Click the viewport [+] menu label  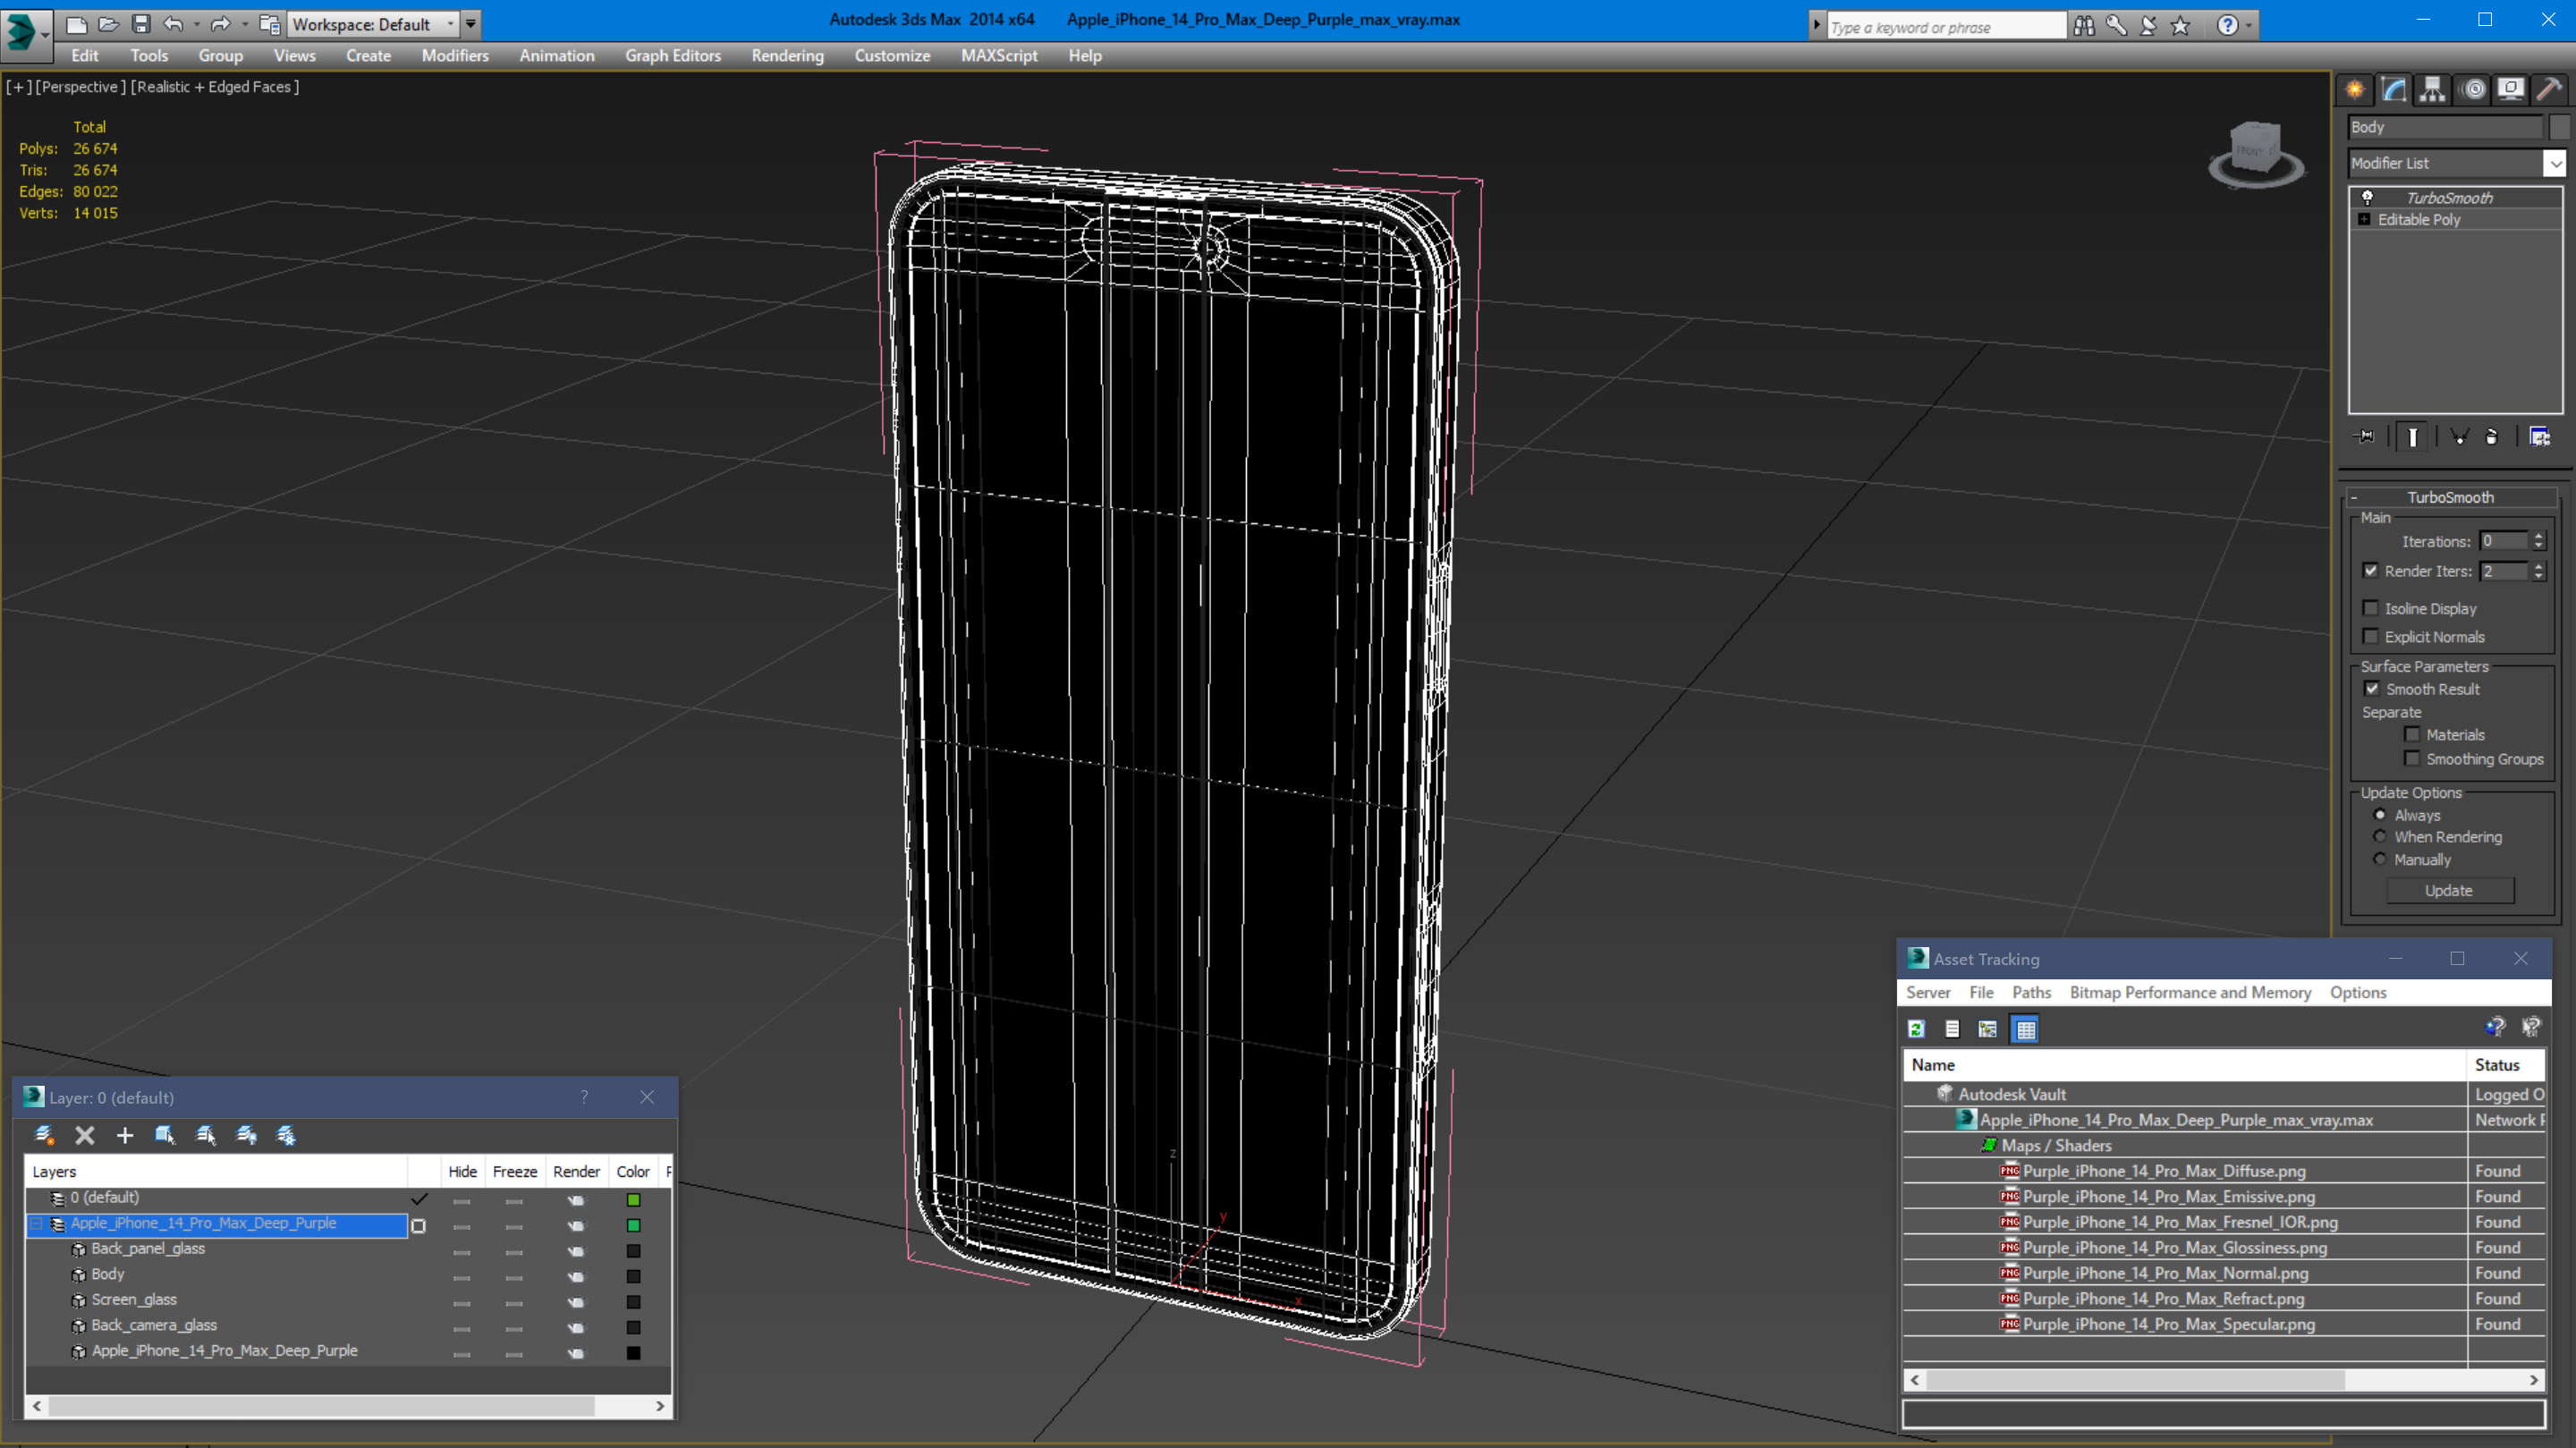point(18,87)
